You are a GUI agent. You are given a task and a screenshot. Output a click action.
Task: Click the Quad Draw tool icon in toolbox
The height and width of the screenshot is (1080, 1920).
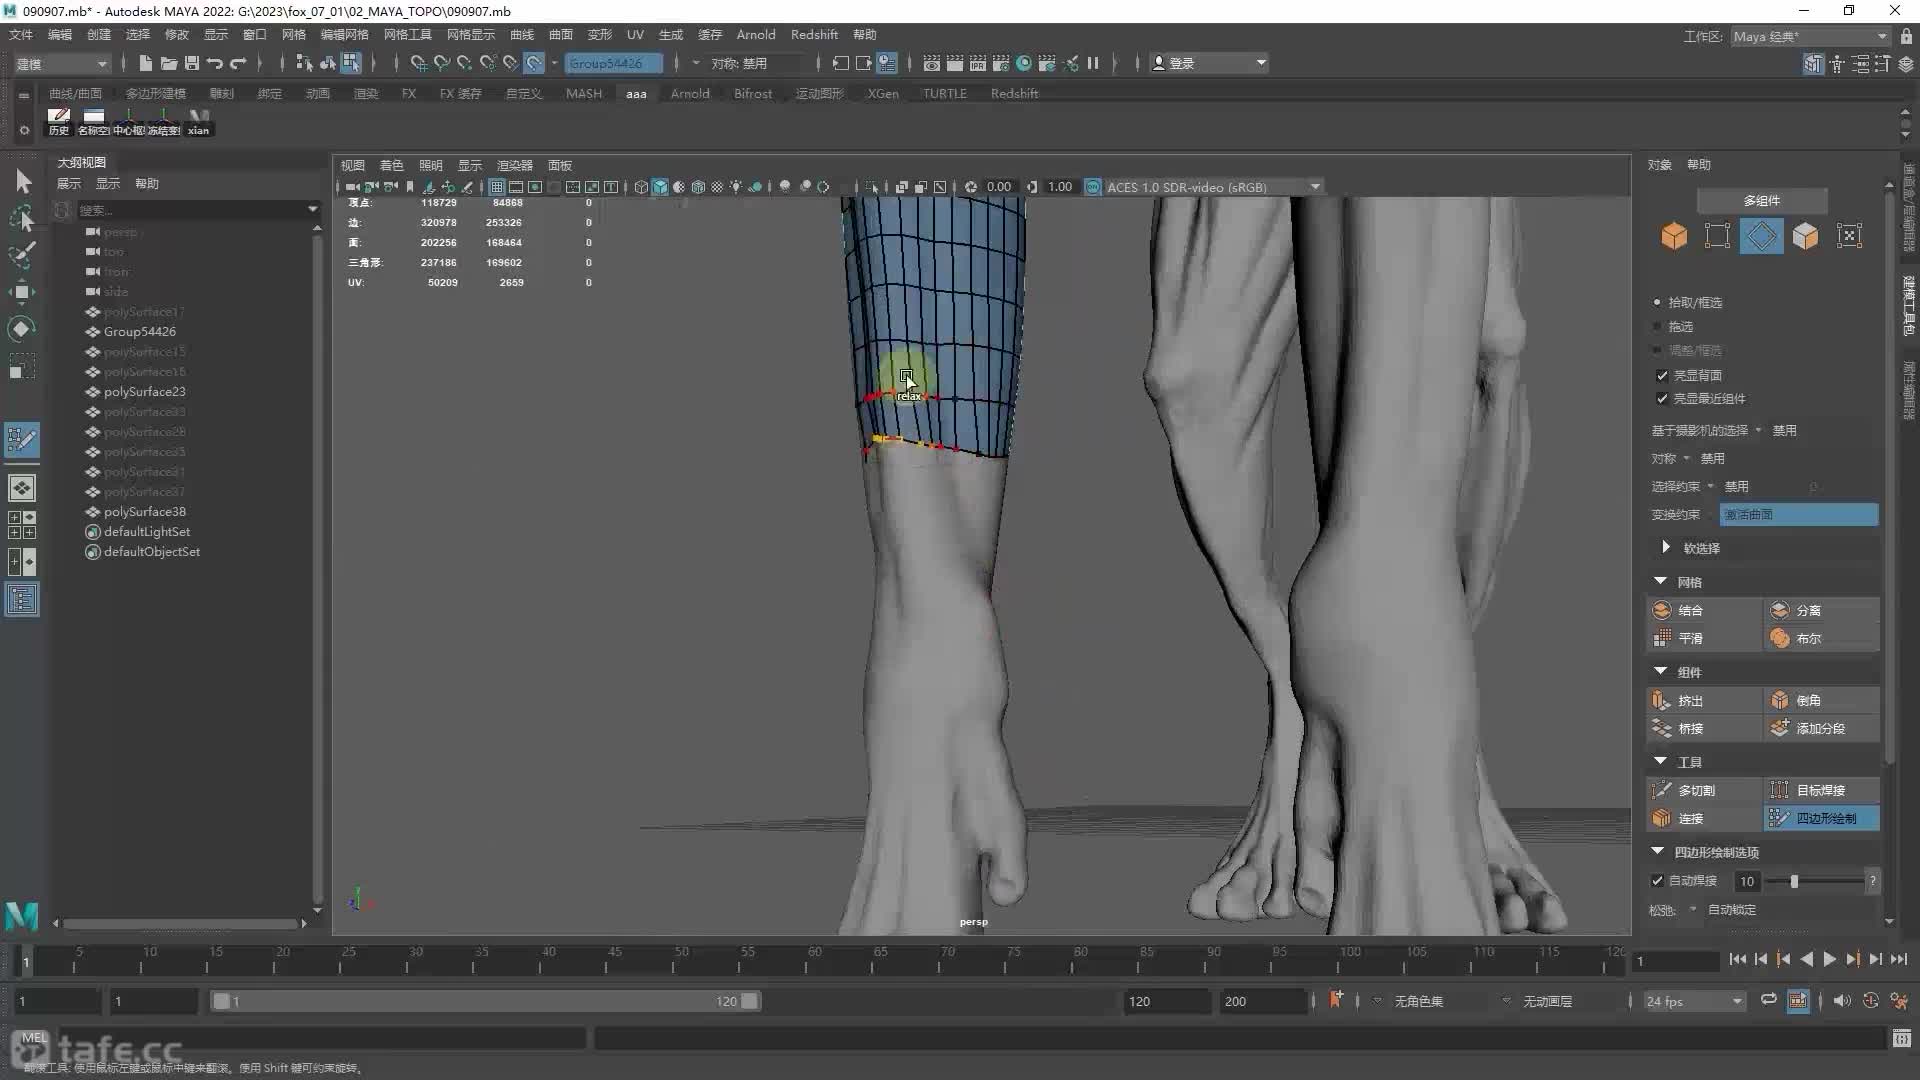(22, 439)
